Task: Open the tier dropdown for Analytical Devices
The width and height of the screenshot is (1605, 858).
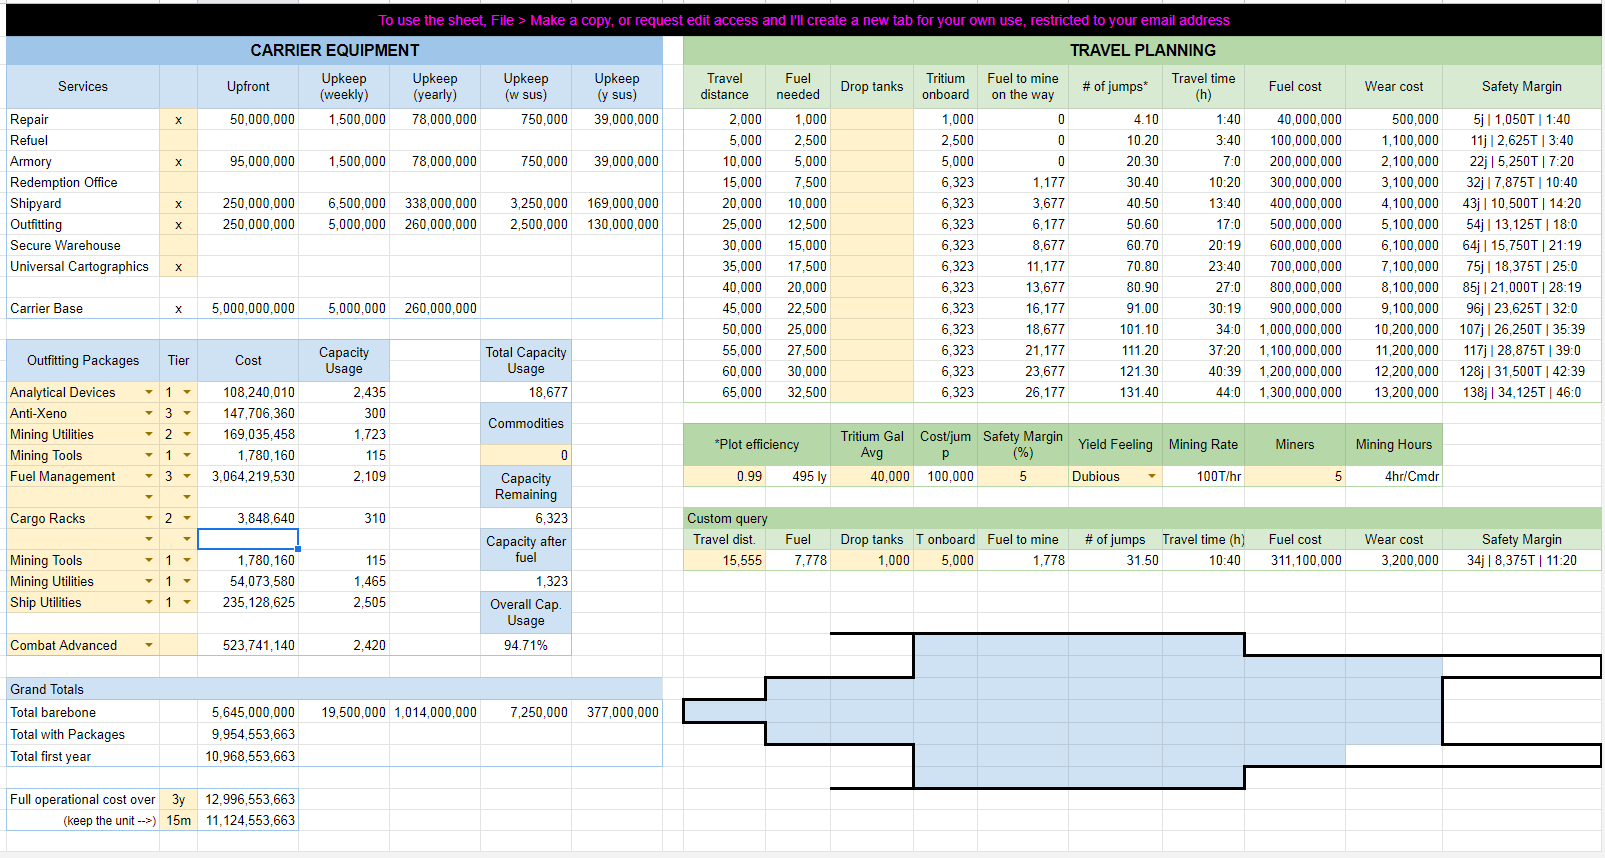Action: [x=187, y=393]
